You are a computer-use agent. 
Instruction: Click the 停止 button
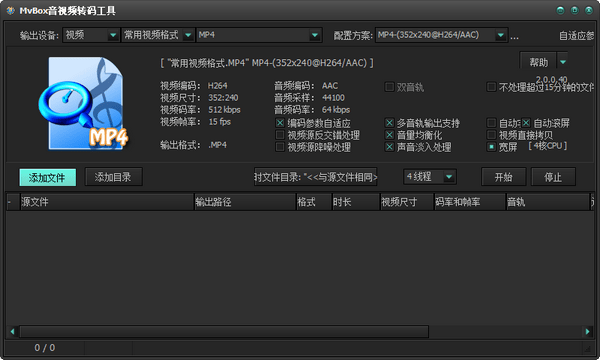553,177
